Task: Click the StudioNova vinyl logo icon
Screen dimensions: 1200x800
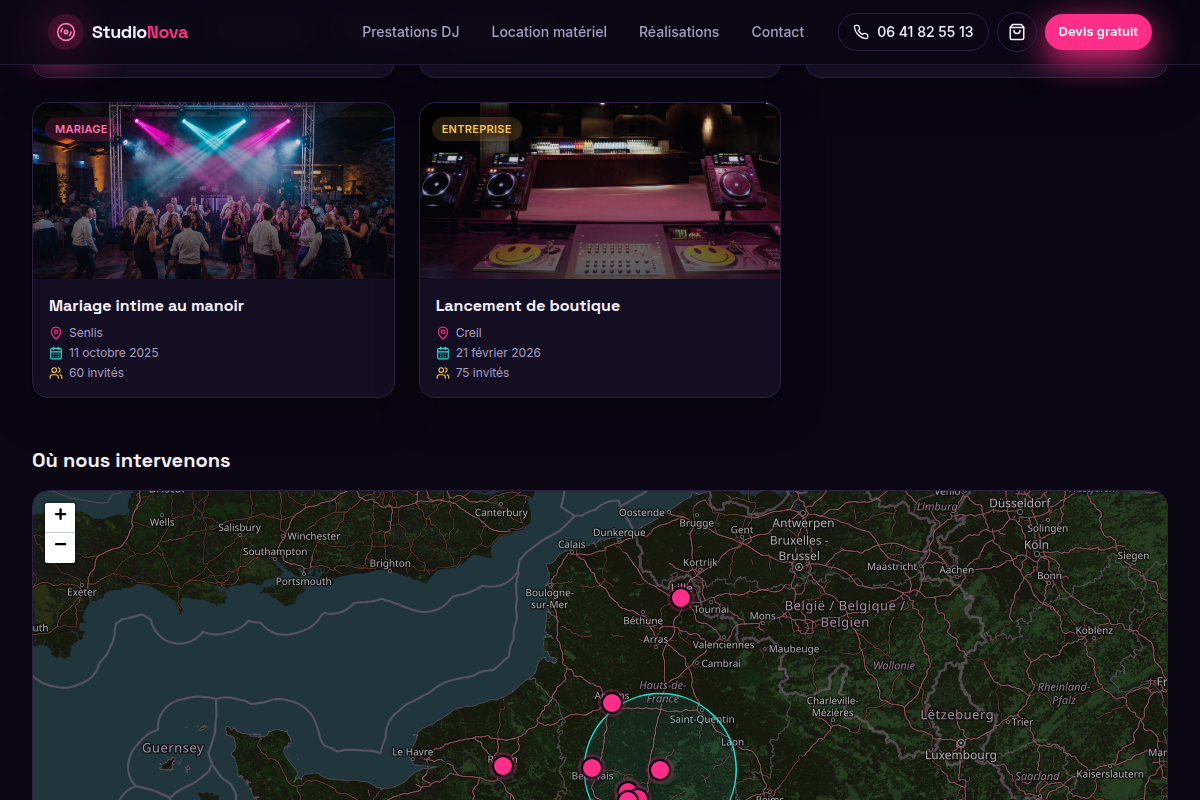Action: coord(66,32)
